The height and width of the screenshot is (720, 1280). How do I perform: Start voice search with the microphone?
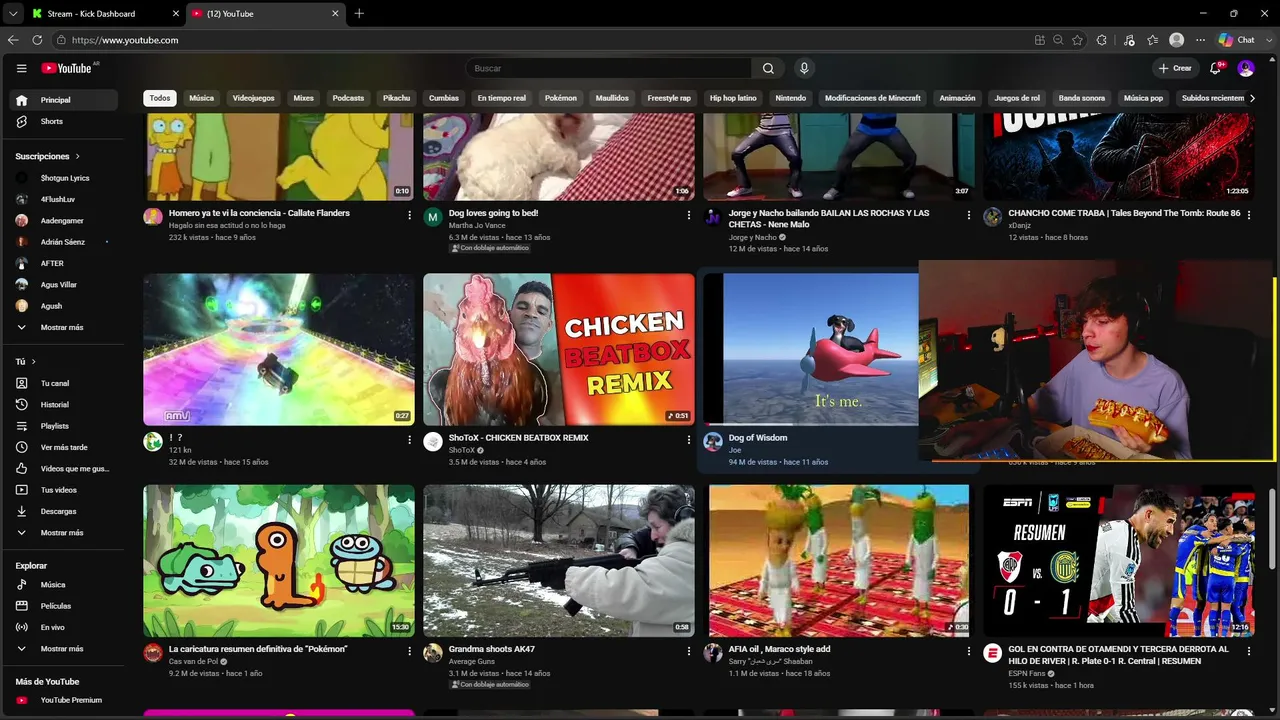coord(804,68)
